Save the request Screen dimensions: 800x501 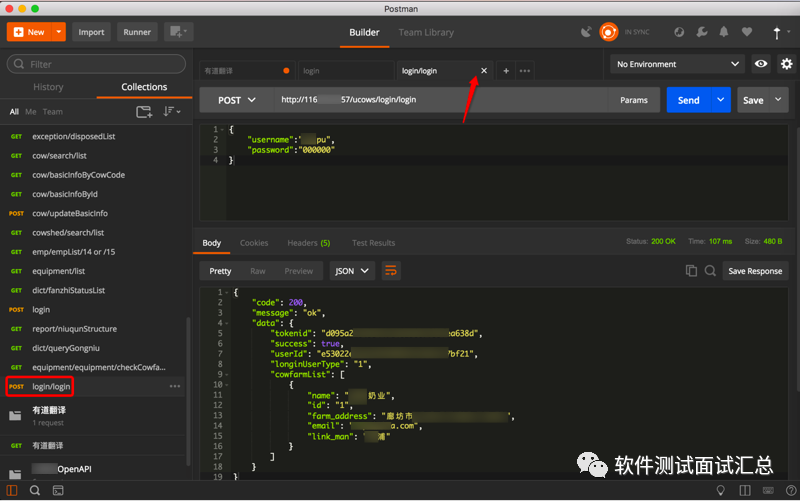coord(753,100)
